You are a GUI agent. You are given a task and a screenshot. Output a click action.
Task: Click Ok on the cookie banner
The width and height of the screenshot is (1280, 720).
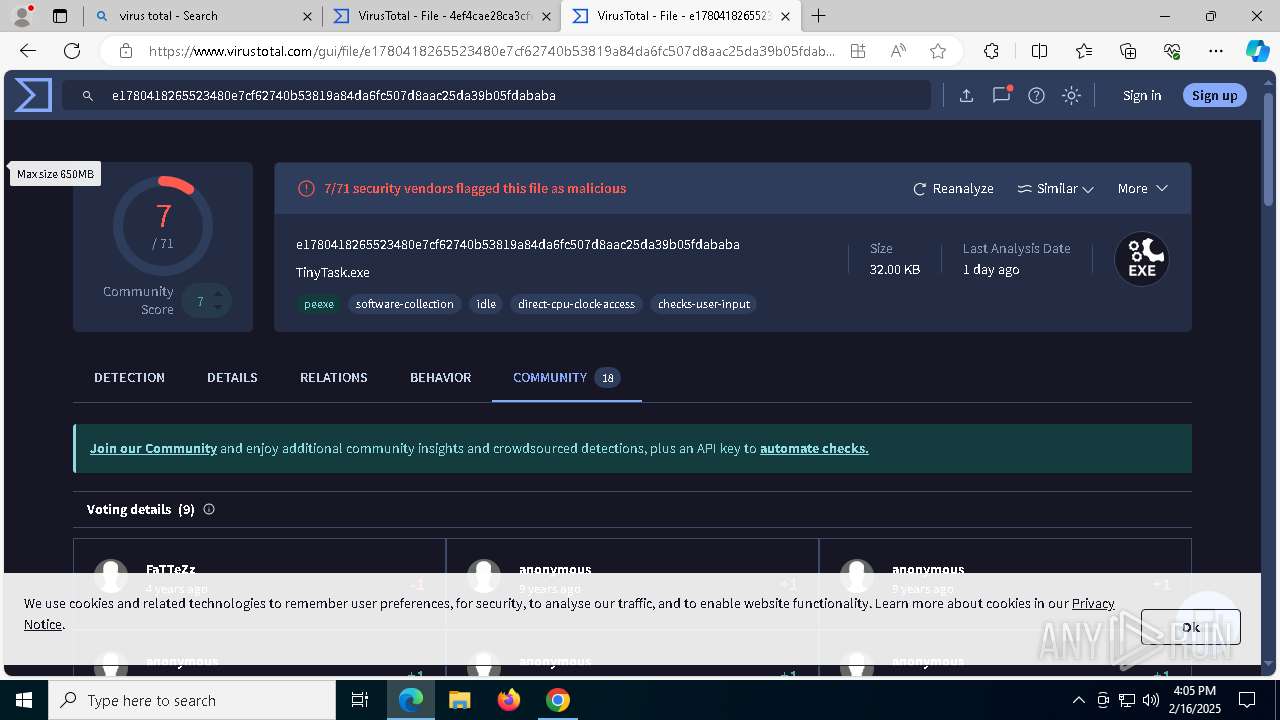click(x=1190, y=627)
